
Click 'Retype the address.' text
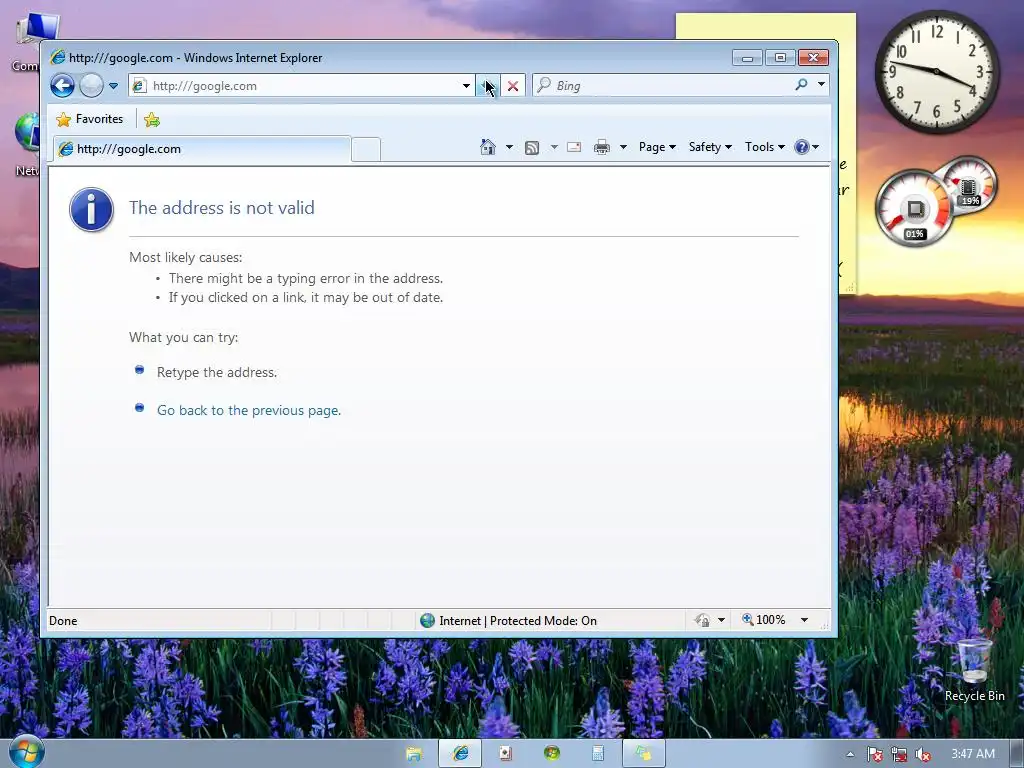[x=217, y=372]
